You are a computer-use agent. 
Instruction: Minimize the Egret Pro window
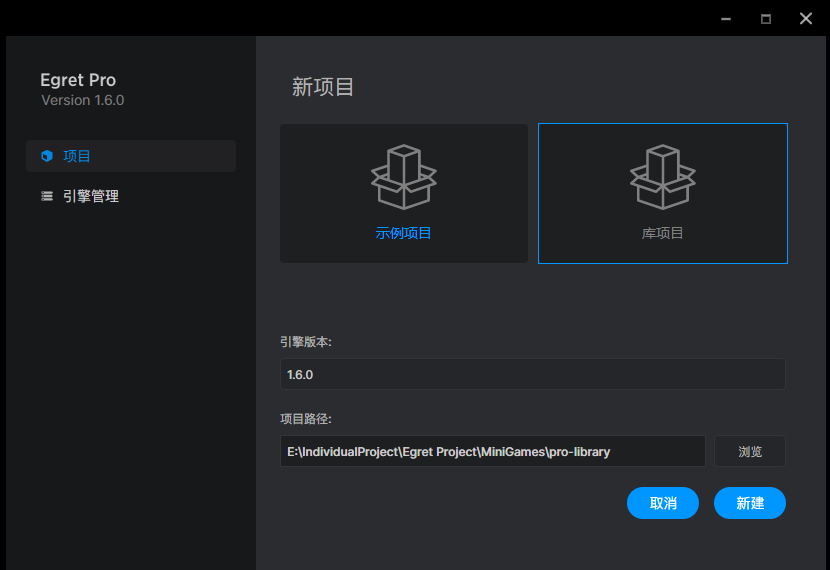point(726,19)
